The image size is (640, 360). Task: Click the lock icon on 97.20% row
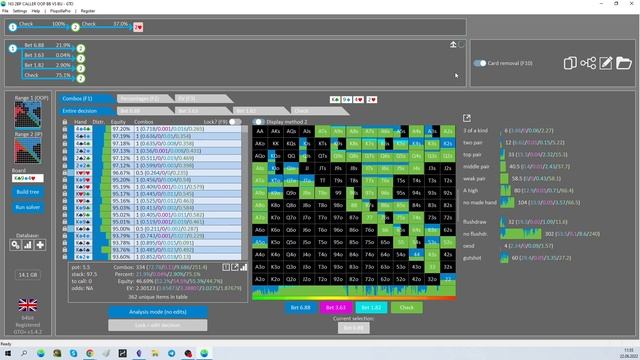coord(65,129)
